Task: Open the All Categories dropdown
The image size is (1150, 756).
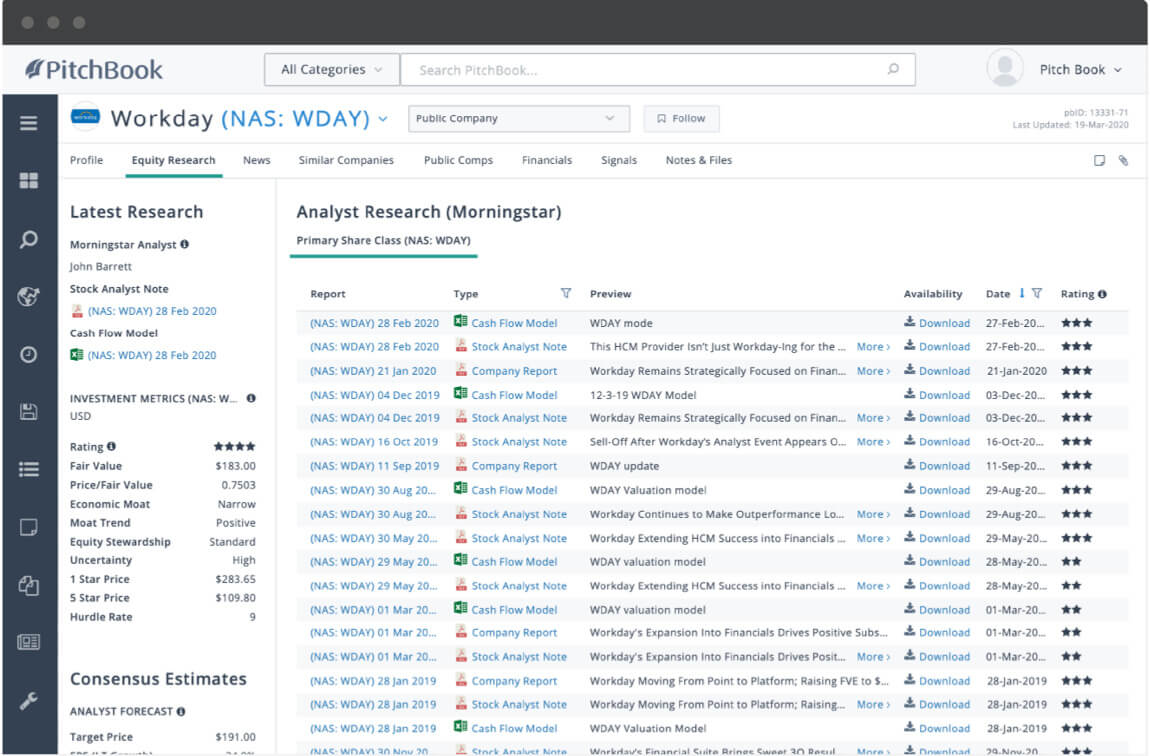Action: (x=331, y=69)
